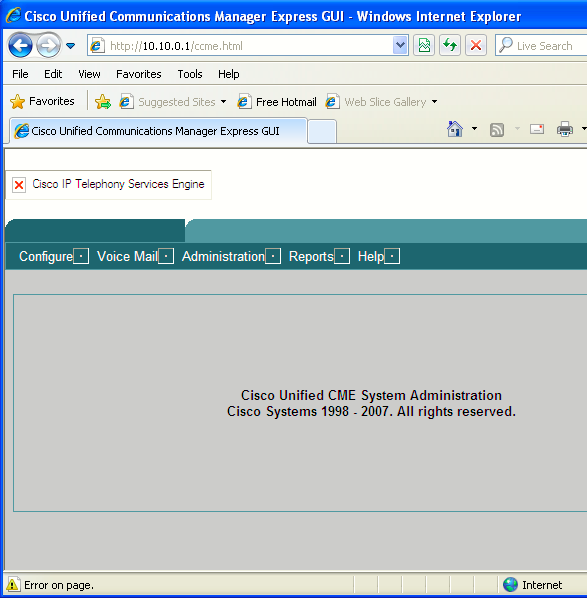Open the View menu
The width and height of the screenshot is (587, 598).
[x=89, y=74]
